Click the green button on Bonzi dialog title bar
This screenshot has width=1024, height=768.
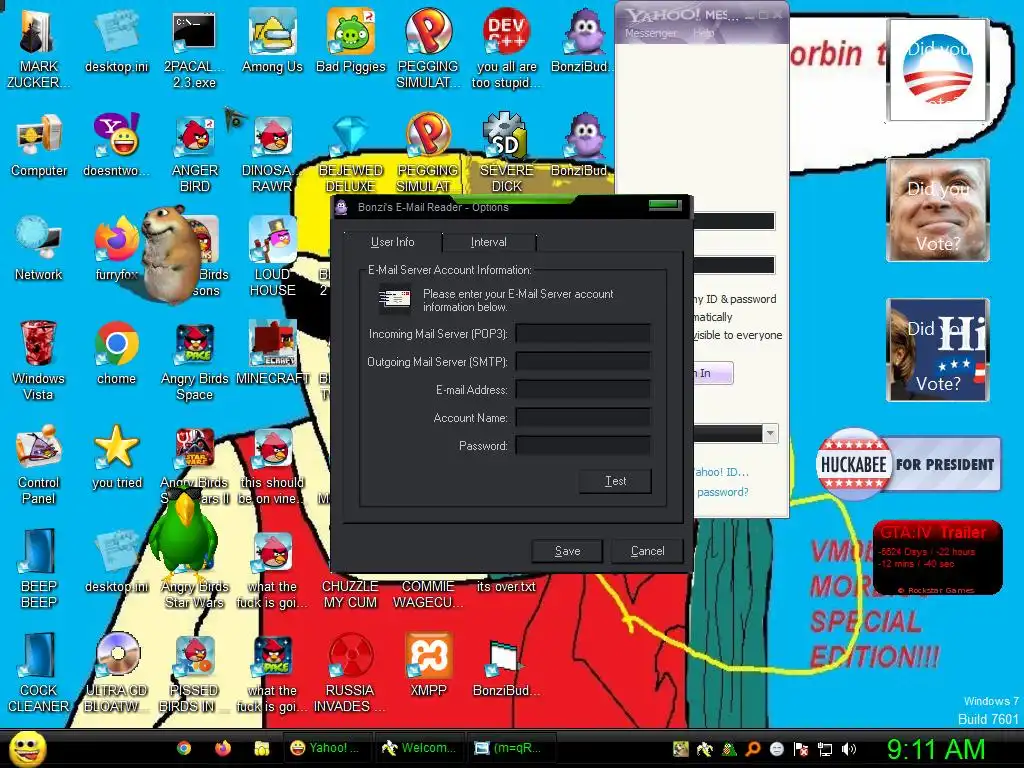tap(665, 206)
